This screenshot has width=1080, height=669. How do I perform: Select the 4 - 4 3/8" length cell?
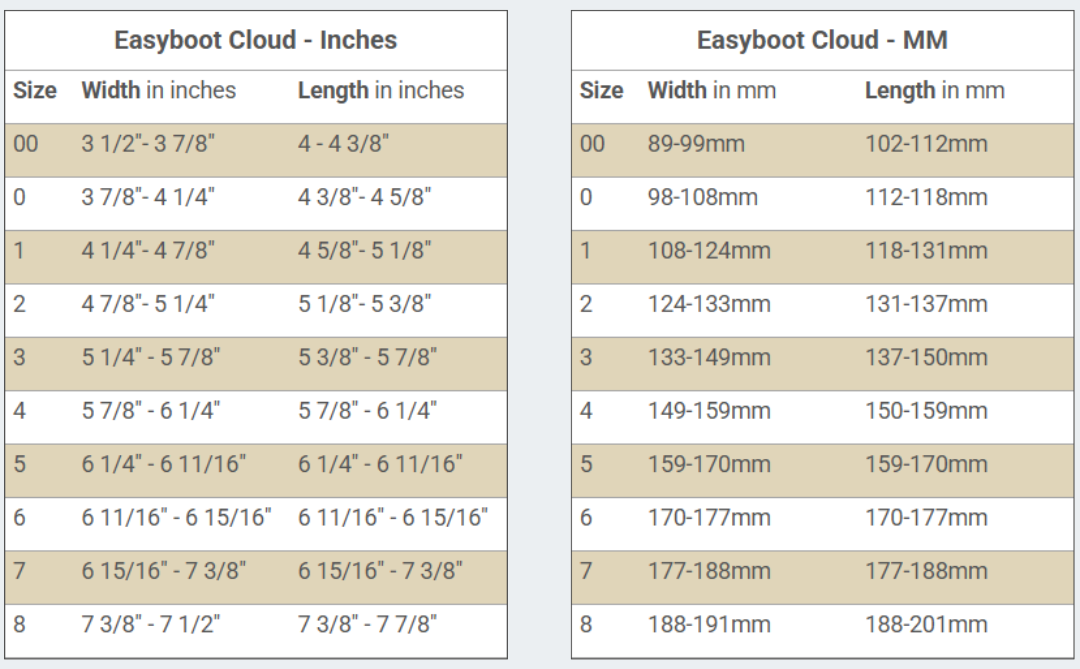(x=343, y=144)
